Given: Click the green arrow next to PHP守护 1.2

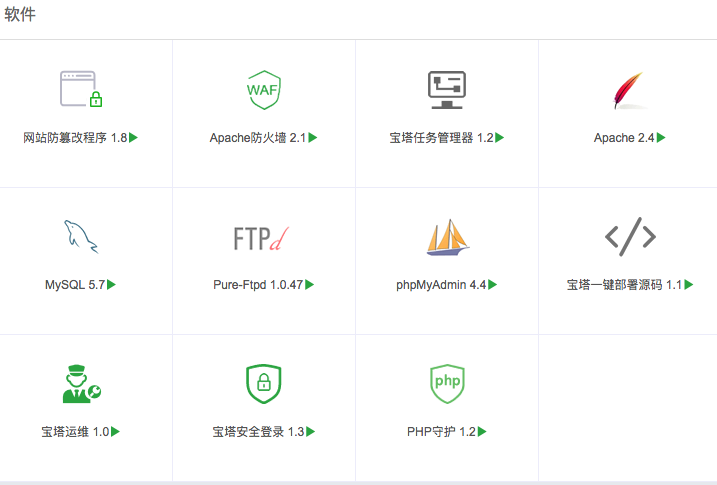Looking at the screenshot, I should coord(482,432).
